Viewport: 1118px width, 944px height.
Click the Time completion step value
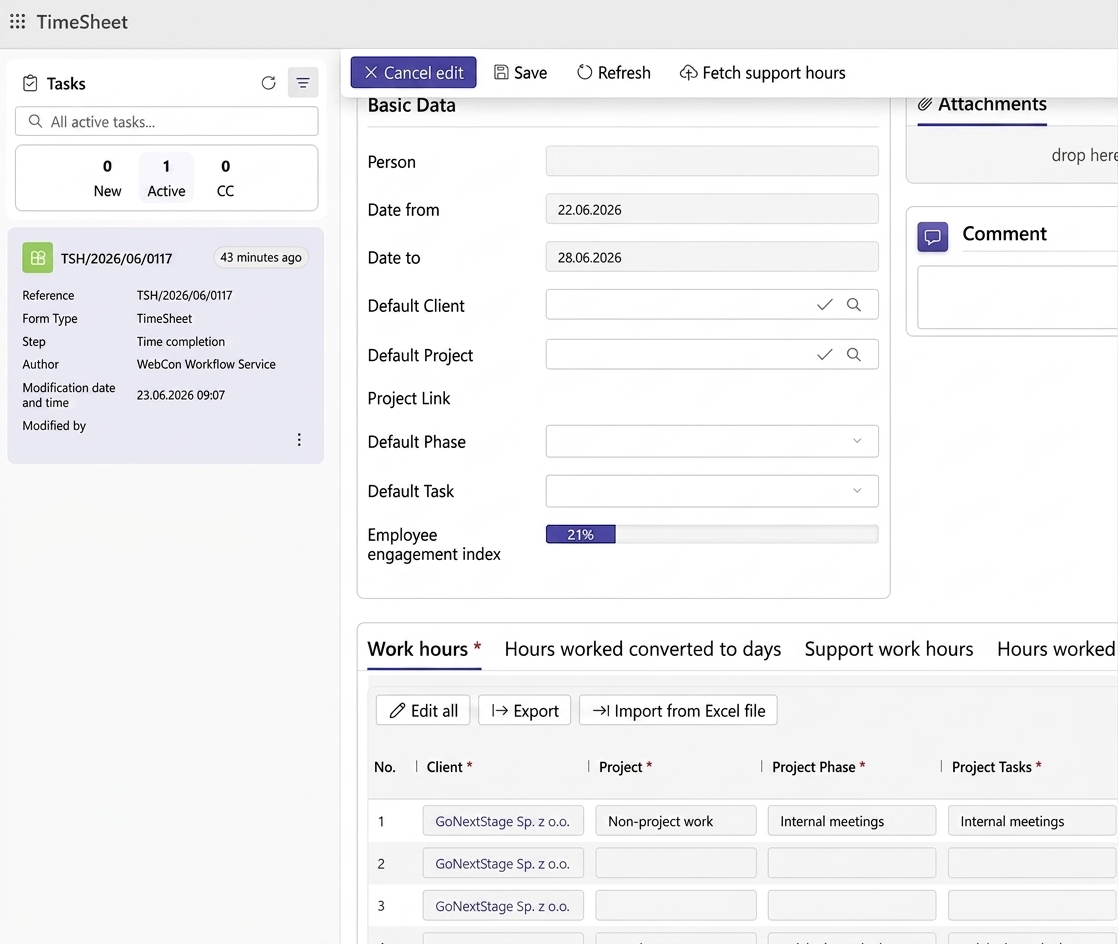(x=180, y=342)
